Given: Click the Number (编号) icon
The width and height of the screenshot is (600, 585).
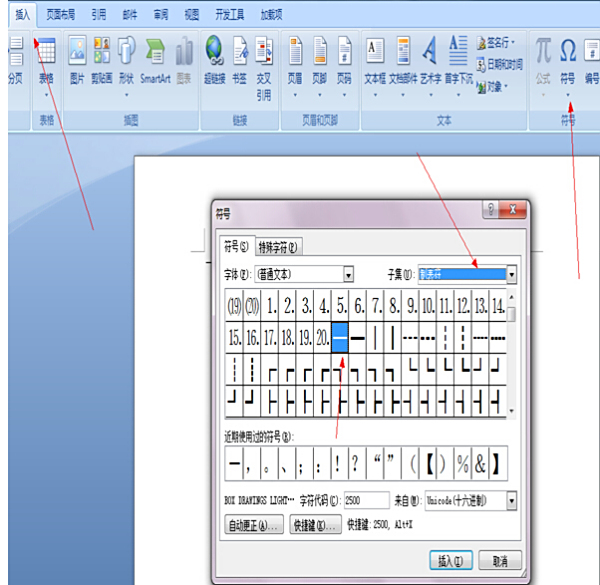Looking at the screenshot, I should point(592,50).
